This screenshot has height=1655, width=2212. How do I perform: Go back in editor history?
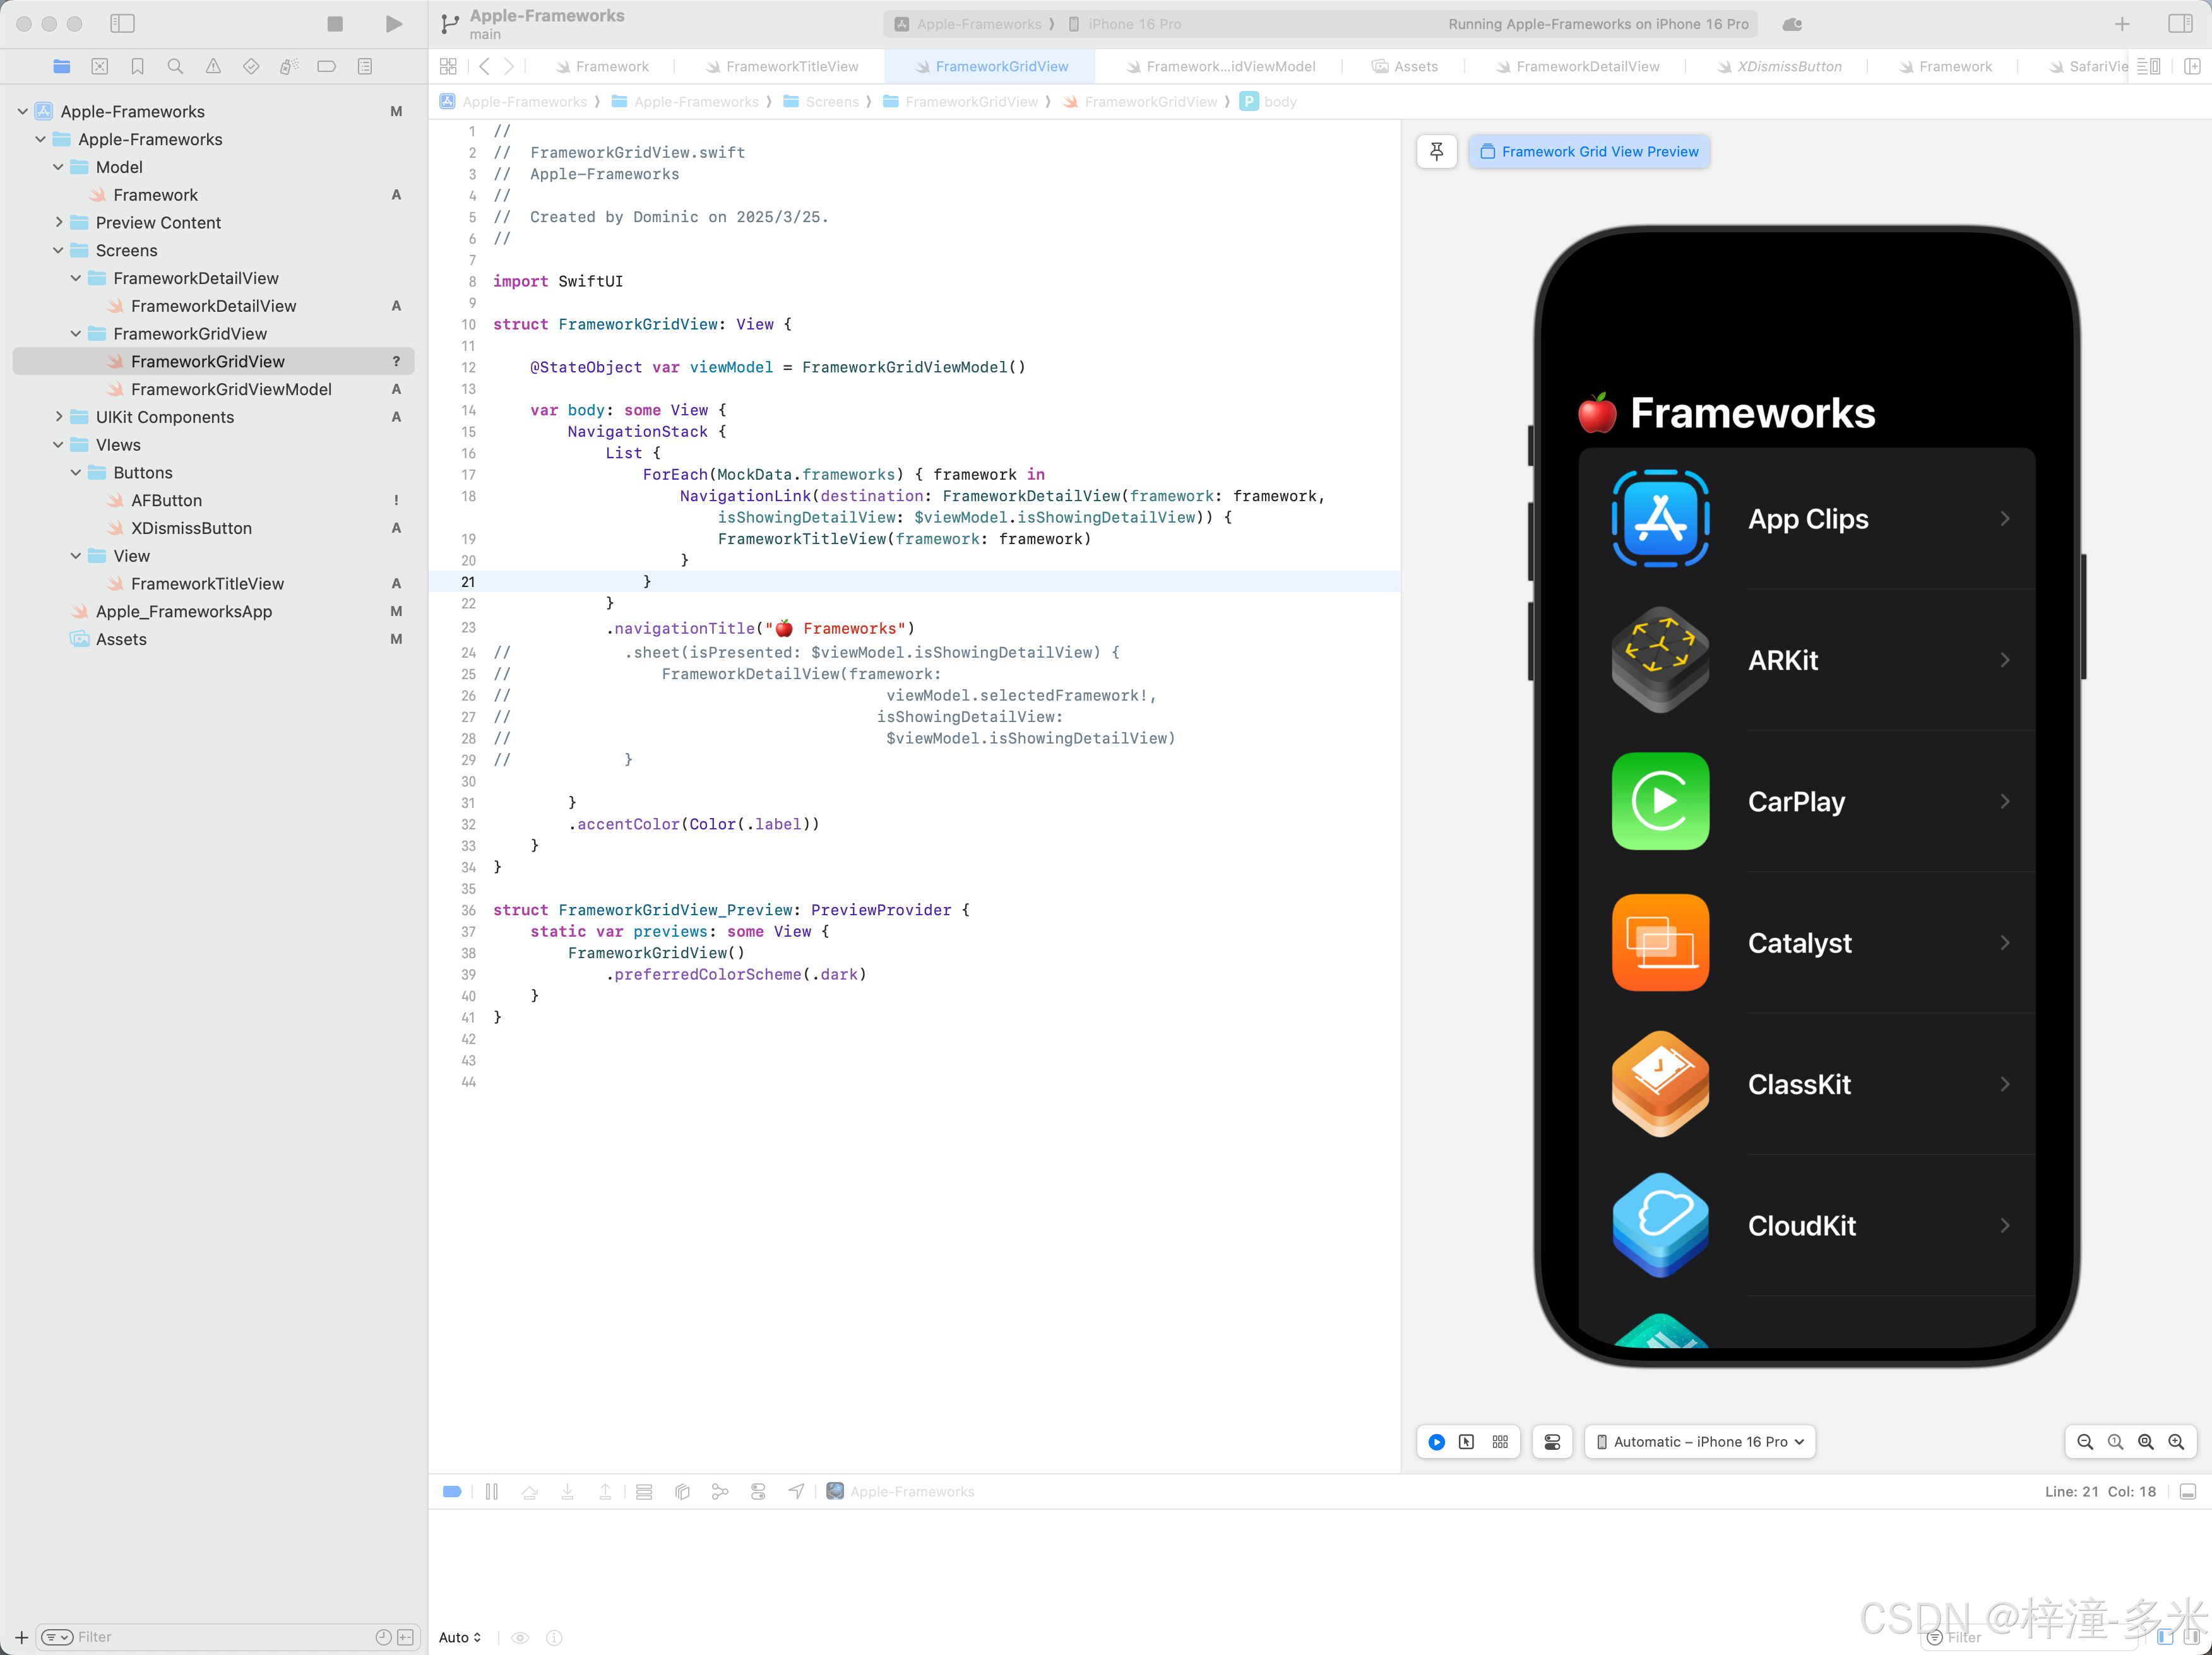click(x=484, y=67)
